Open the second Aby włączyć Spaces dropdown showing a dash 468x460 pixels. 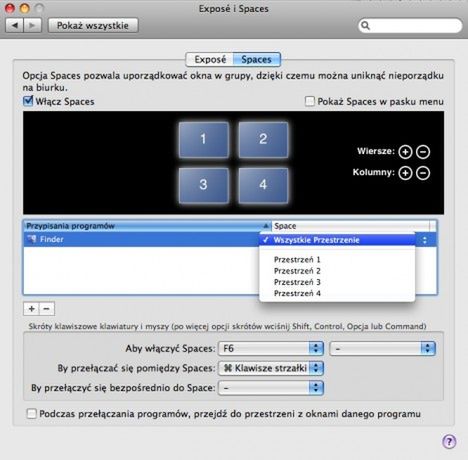382,349
